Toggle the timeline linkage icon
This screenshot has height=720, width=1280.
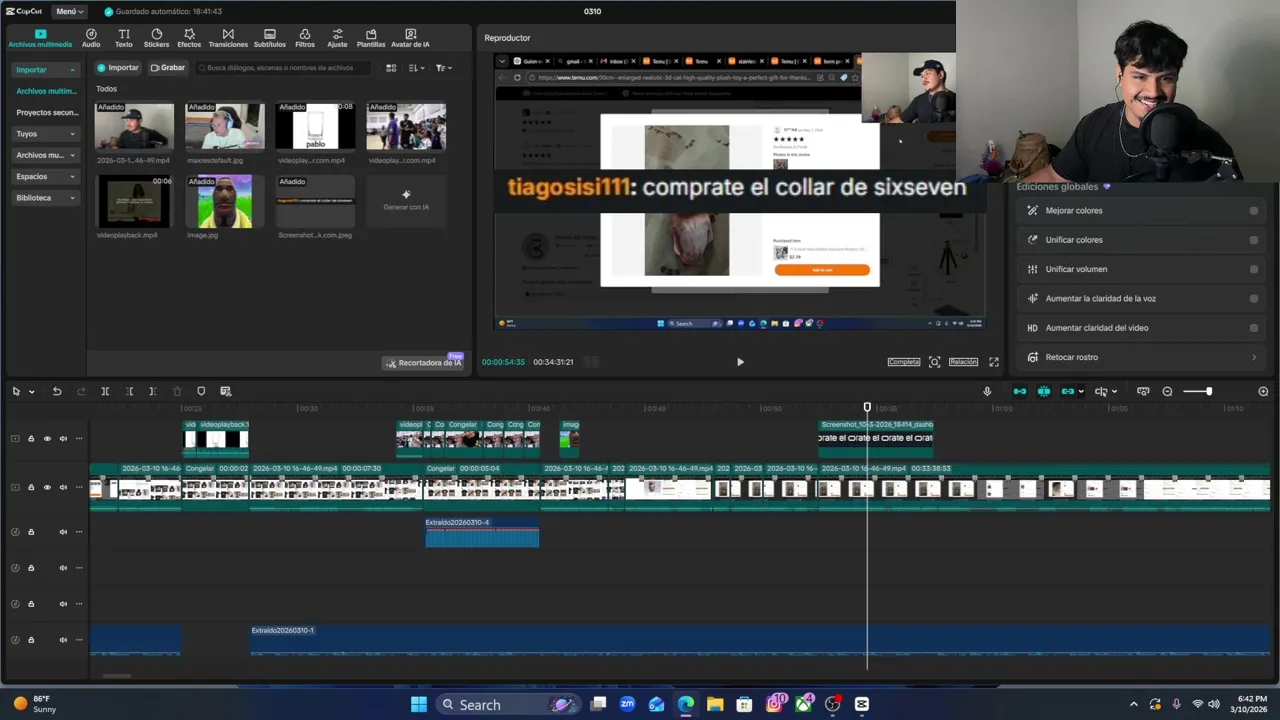[x=1068, y=392]
